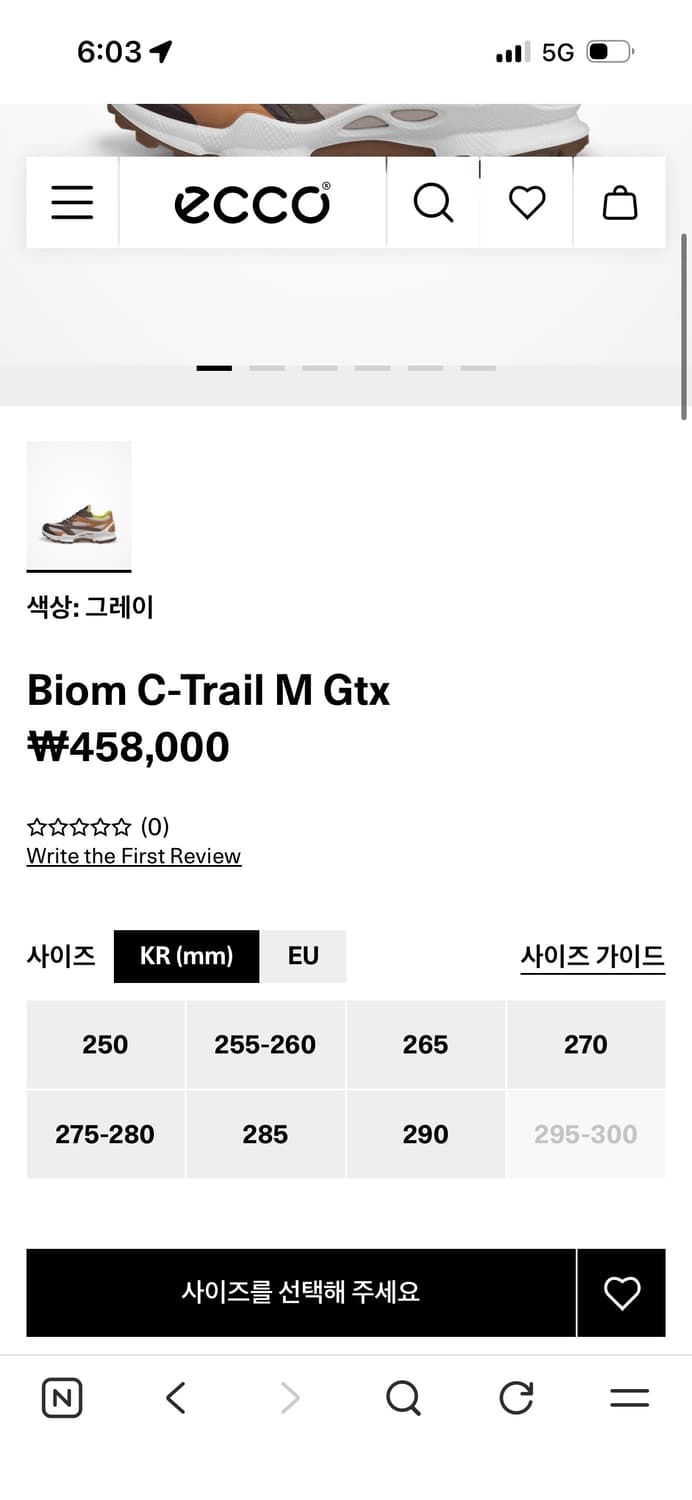
Task: Open browser tabs via bottom-right icon
Action: click(628, 1398)
